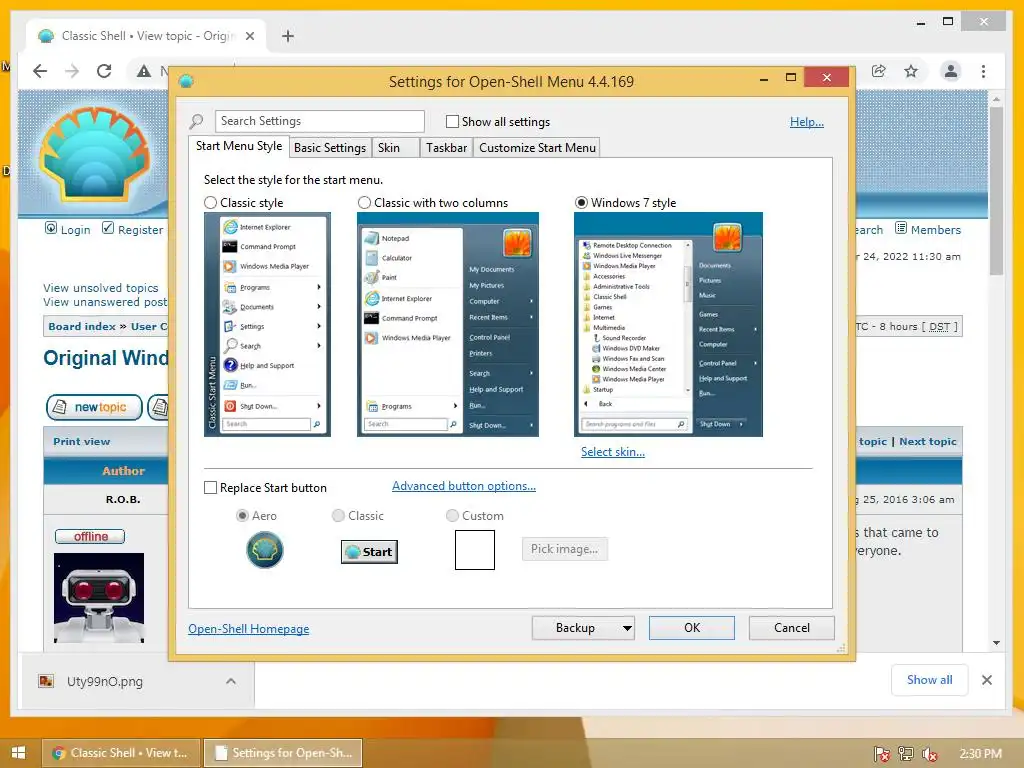This screenshot has width=1024, height=768.
Task: Select the Aero button radio option
Action: [x=242, y=515]
